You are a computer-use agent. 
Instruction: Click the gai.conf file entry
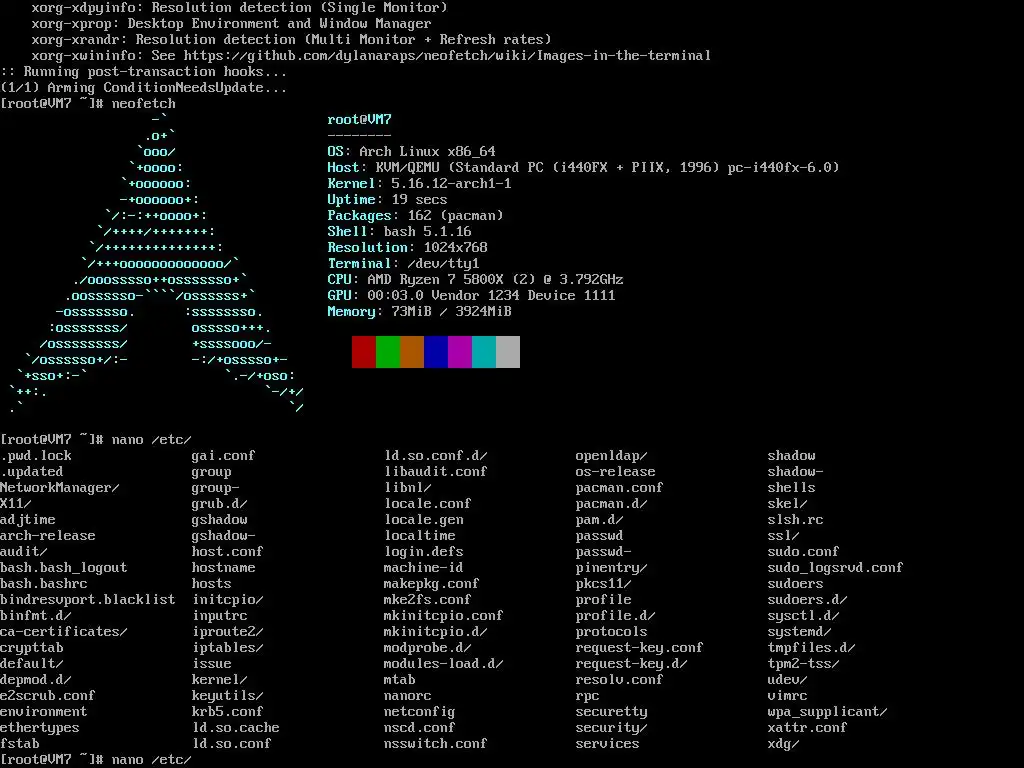point(224,456)
